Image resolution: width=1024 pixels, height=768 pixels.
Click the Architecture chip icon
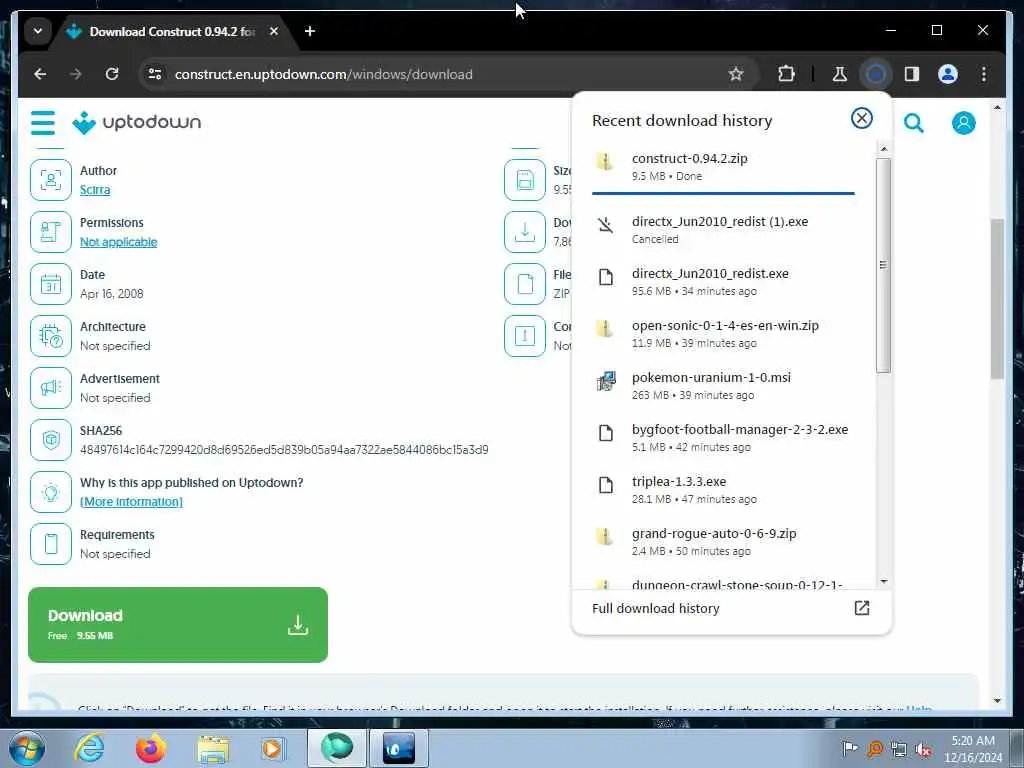[51, 336]
